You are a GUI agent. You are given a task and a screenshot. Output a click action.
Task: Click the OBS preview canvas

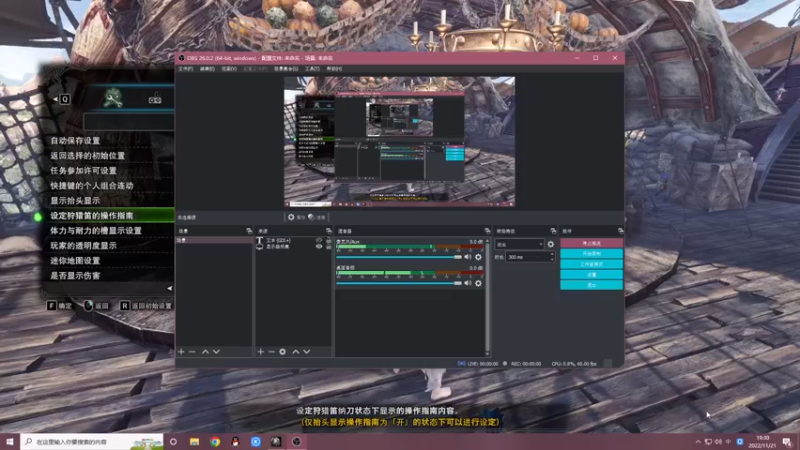[x=399, y=142]
